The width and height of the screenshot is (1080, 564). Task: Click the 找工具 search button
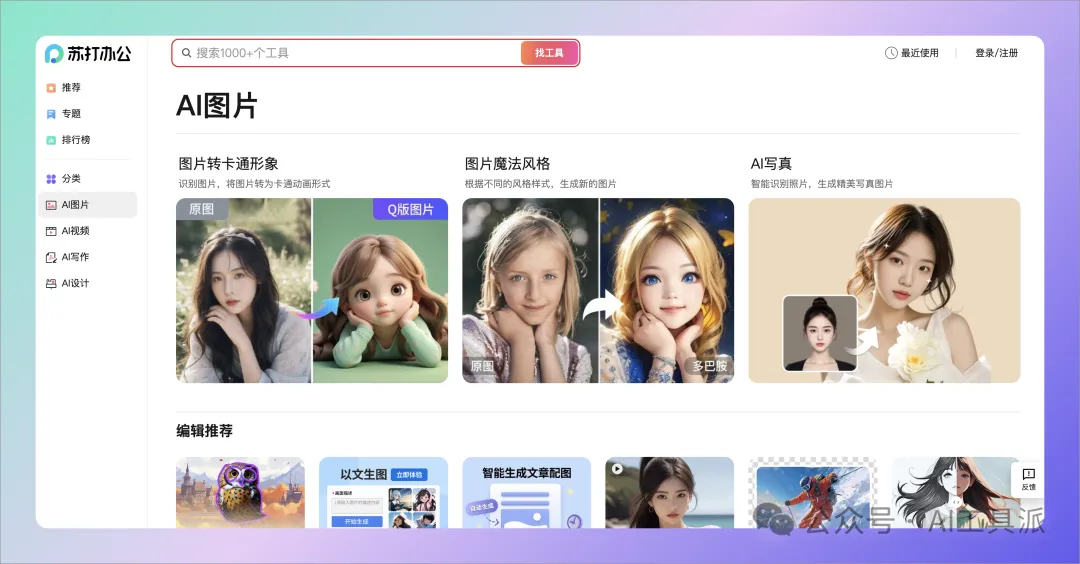click(549, 53)
